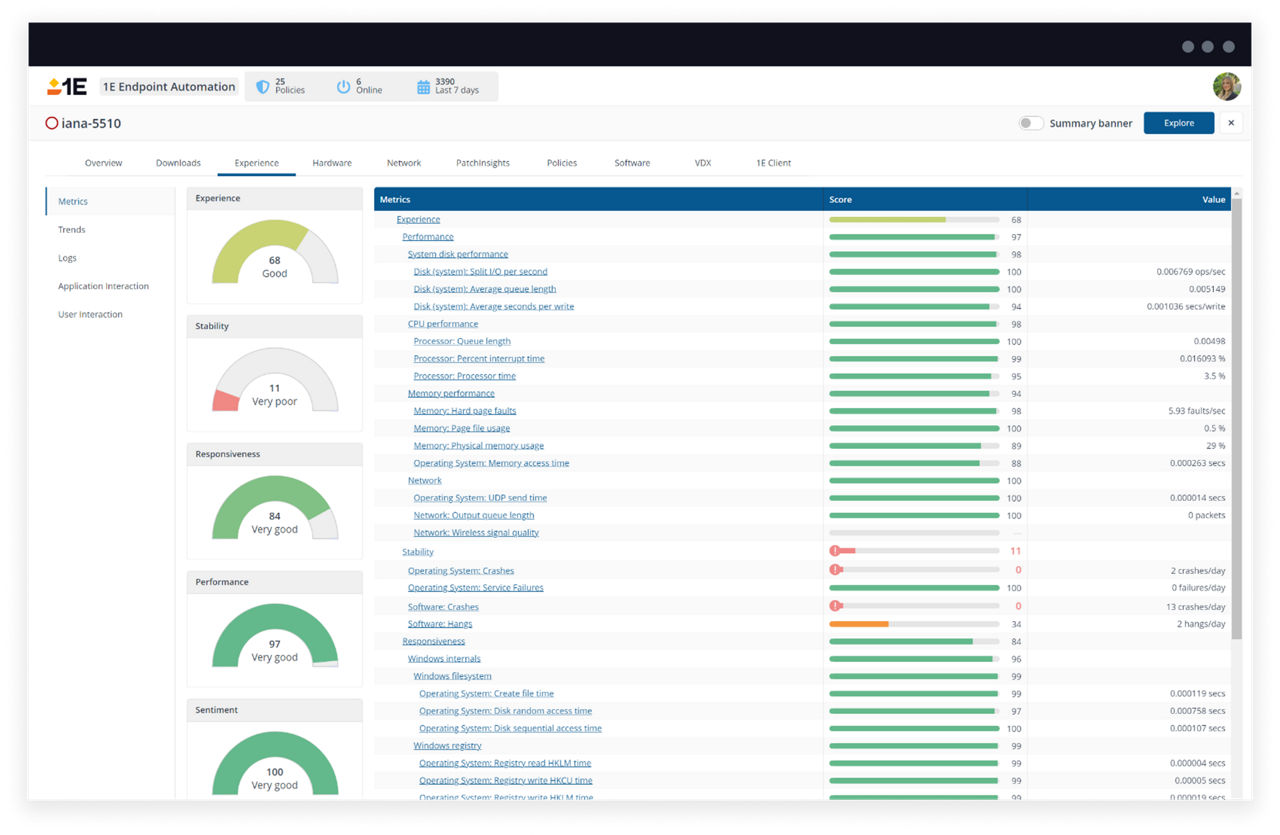Open the Windows registry link
Screen dimensions: 1280x835
coord(447,746)
